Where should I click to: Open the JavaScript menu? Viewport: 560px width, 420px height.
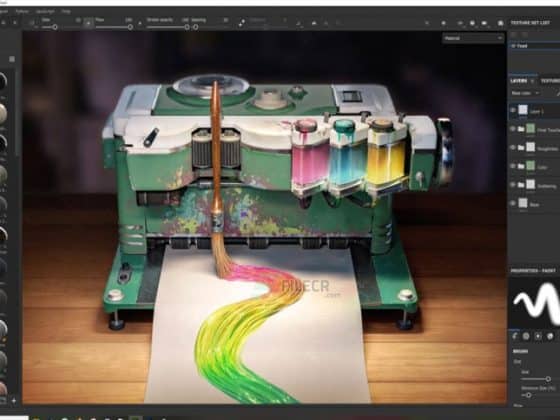click(x=45, y=11)
